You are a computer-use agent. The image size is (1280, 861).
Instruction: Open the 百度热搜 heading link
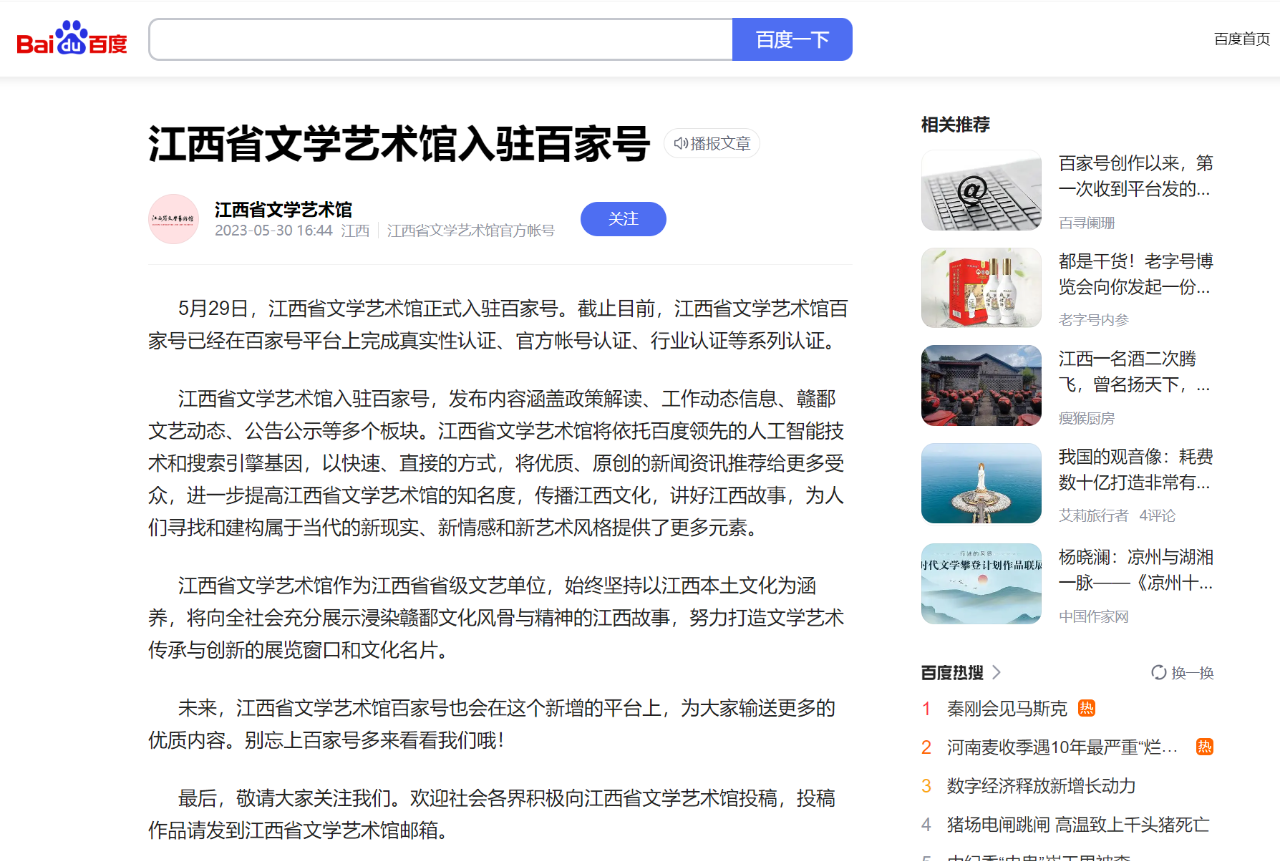tap(952, 672)
